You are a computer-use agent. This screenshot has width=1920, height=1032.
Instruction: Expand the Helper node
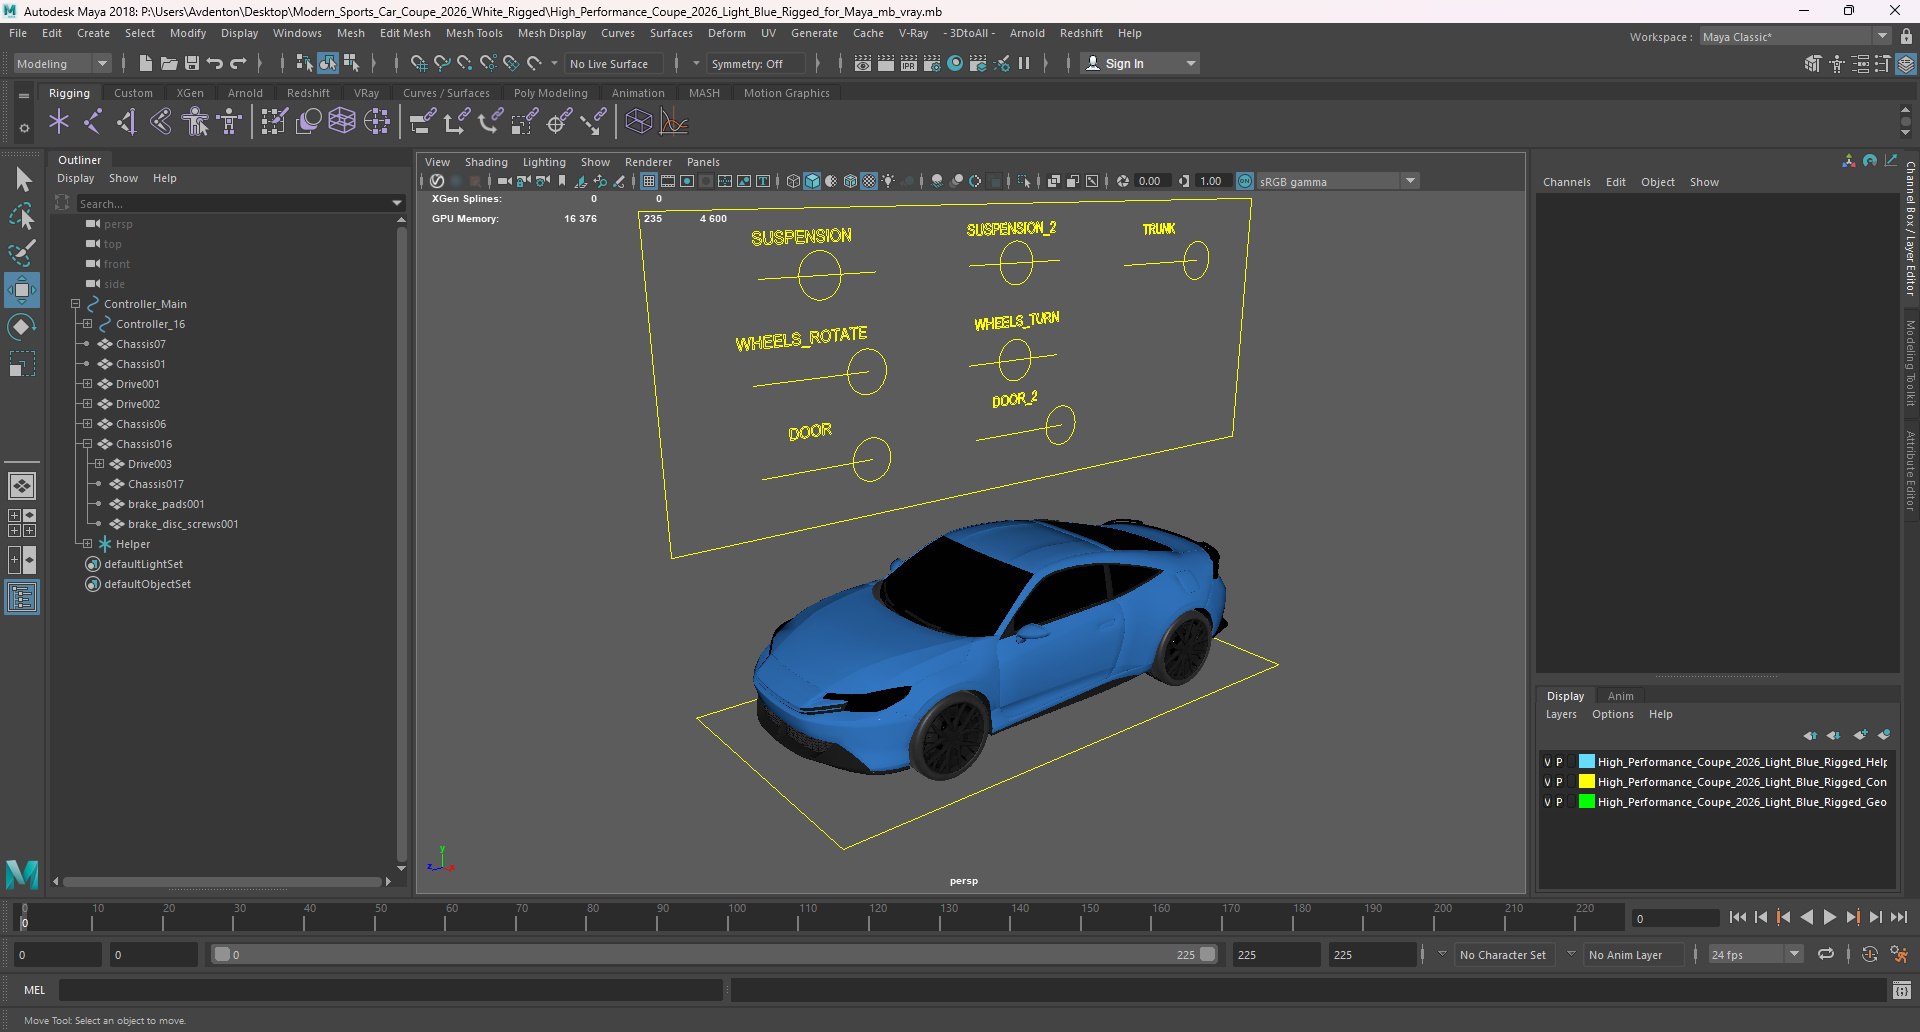click(x=87, y=544)
